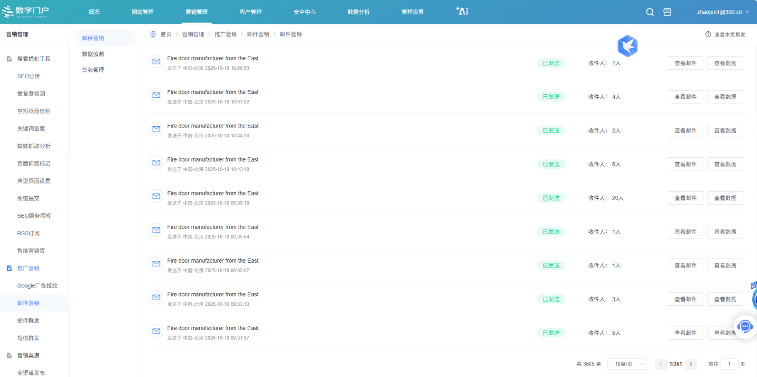Viewport: 757px width, 377px height.
Task: Click the location icon before 首页 breadcrumb
Action: pyautogui.click(x=154, y=34)
